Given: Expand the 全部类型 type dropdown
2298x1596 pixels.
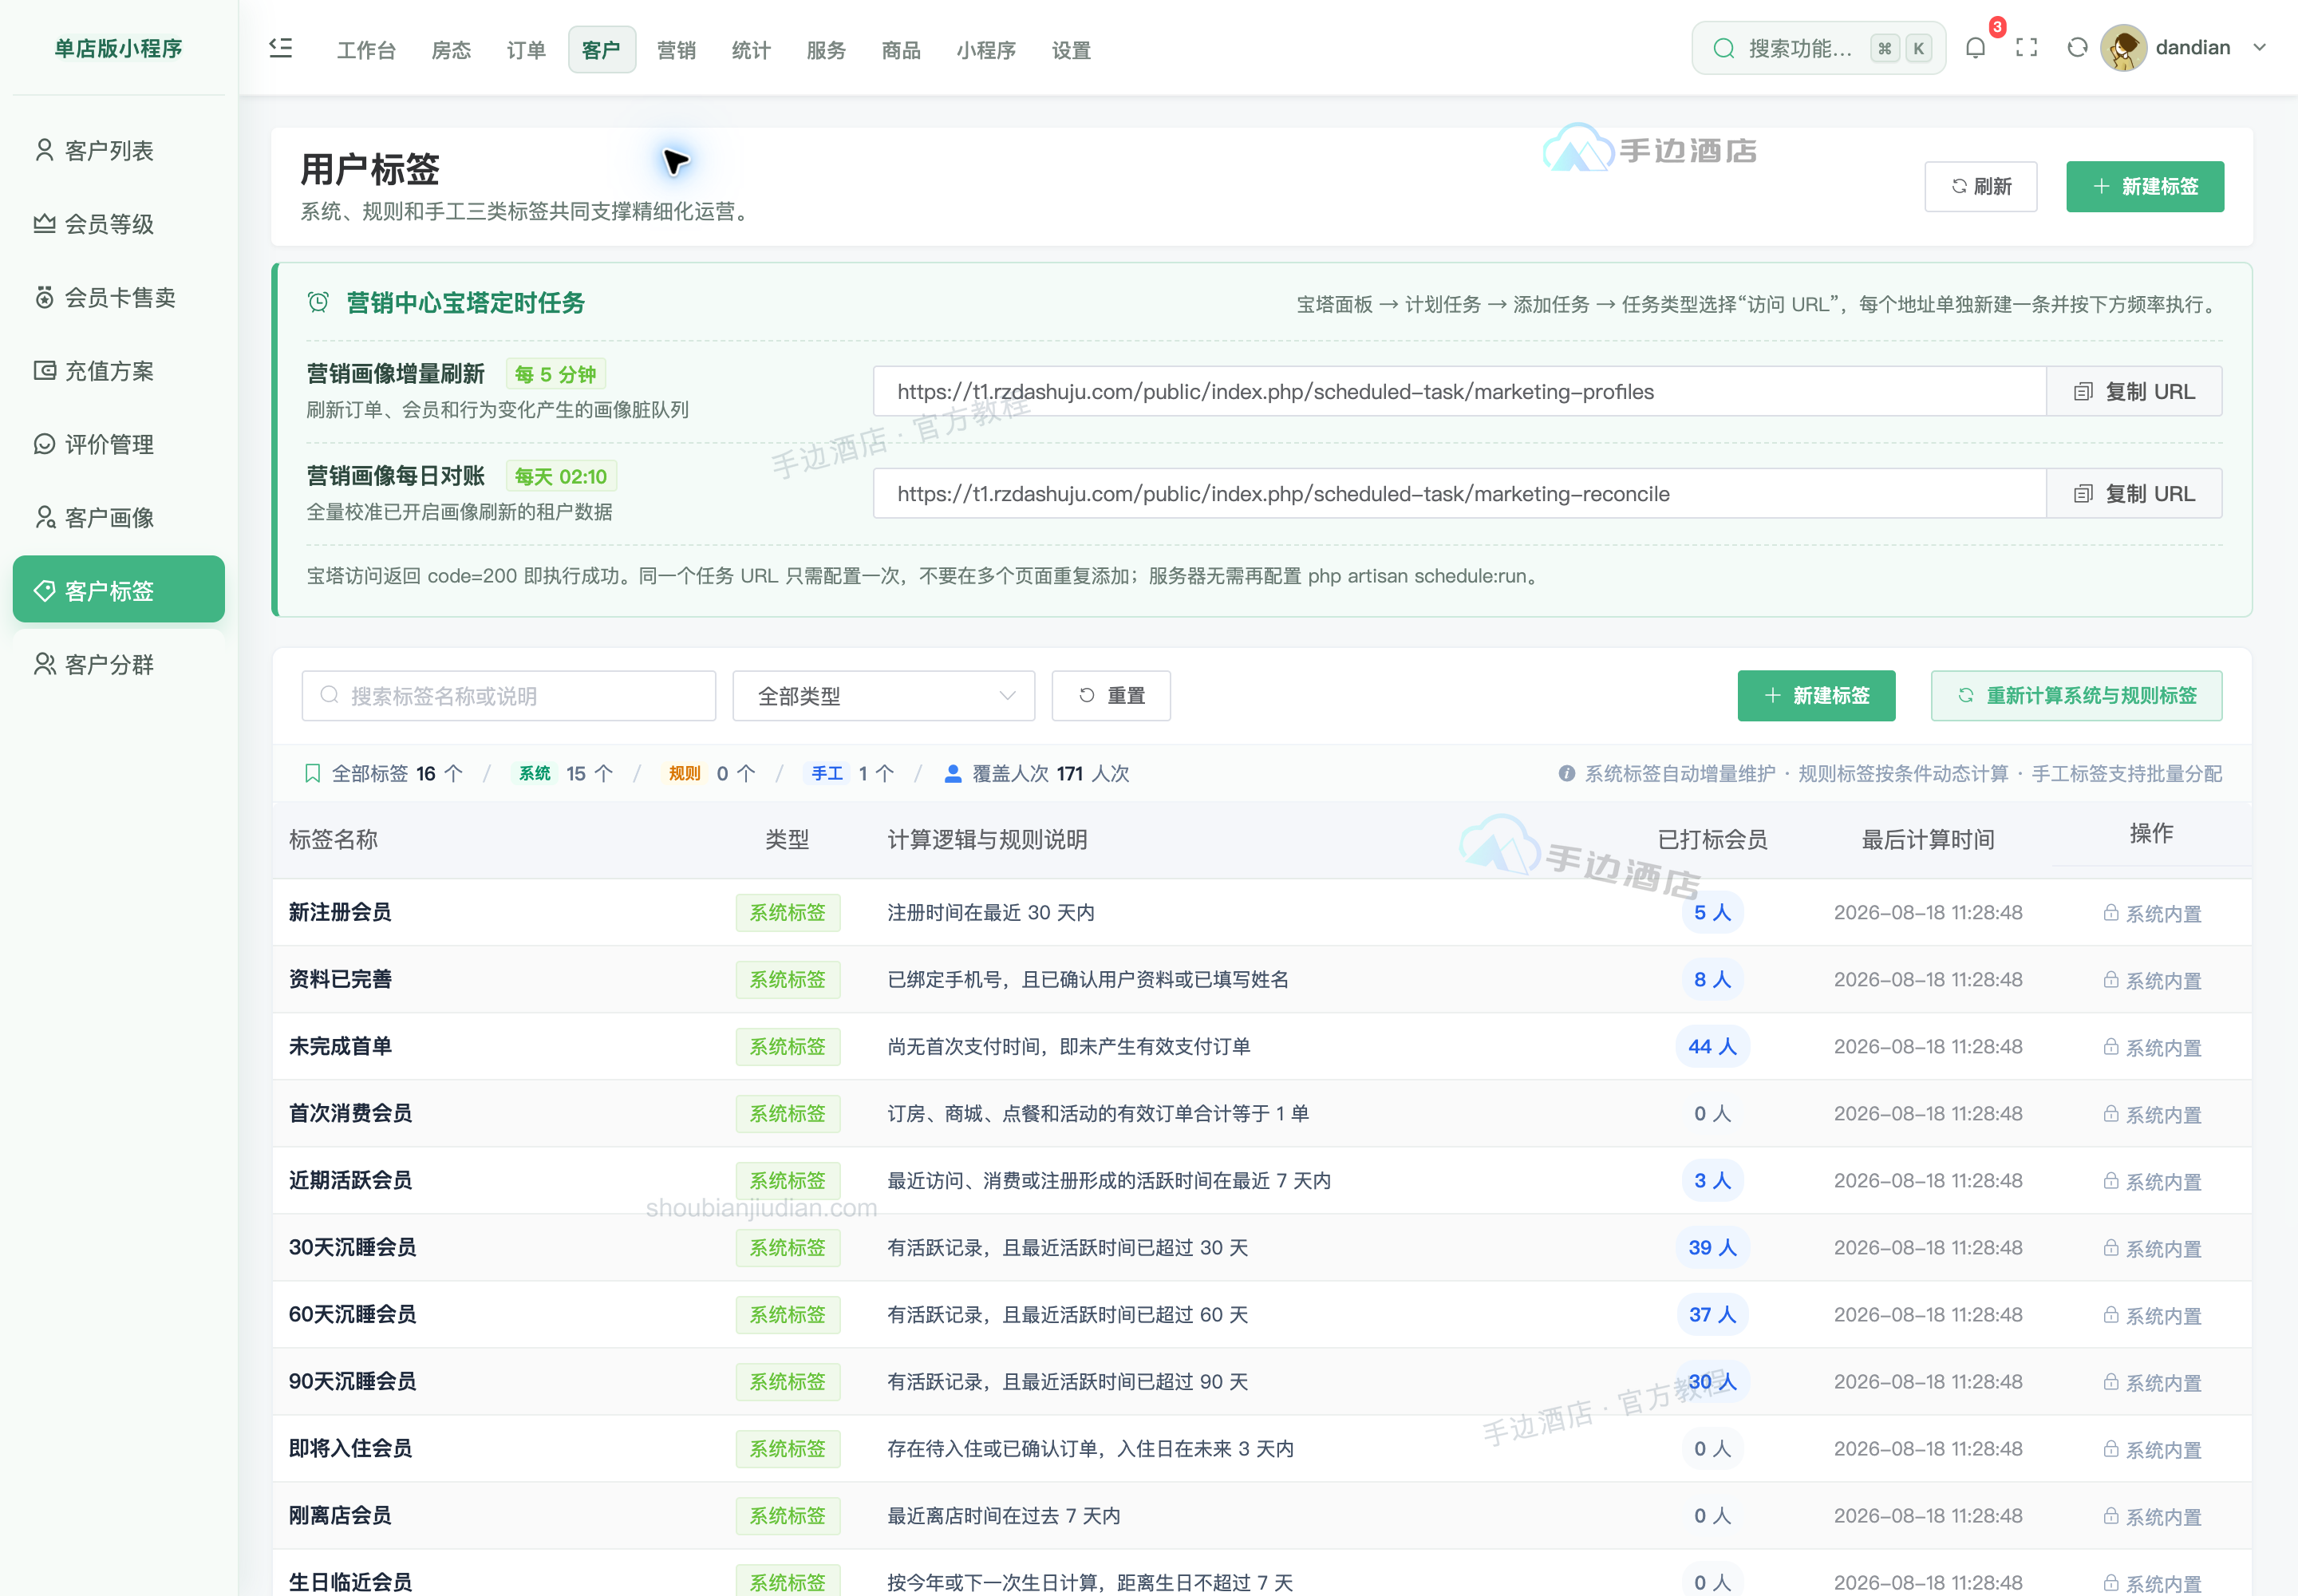Looking at the screenshot, I should point(884,696).
